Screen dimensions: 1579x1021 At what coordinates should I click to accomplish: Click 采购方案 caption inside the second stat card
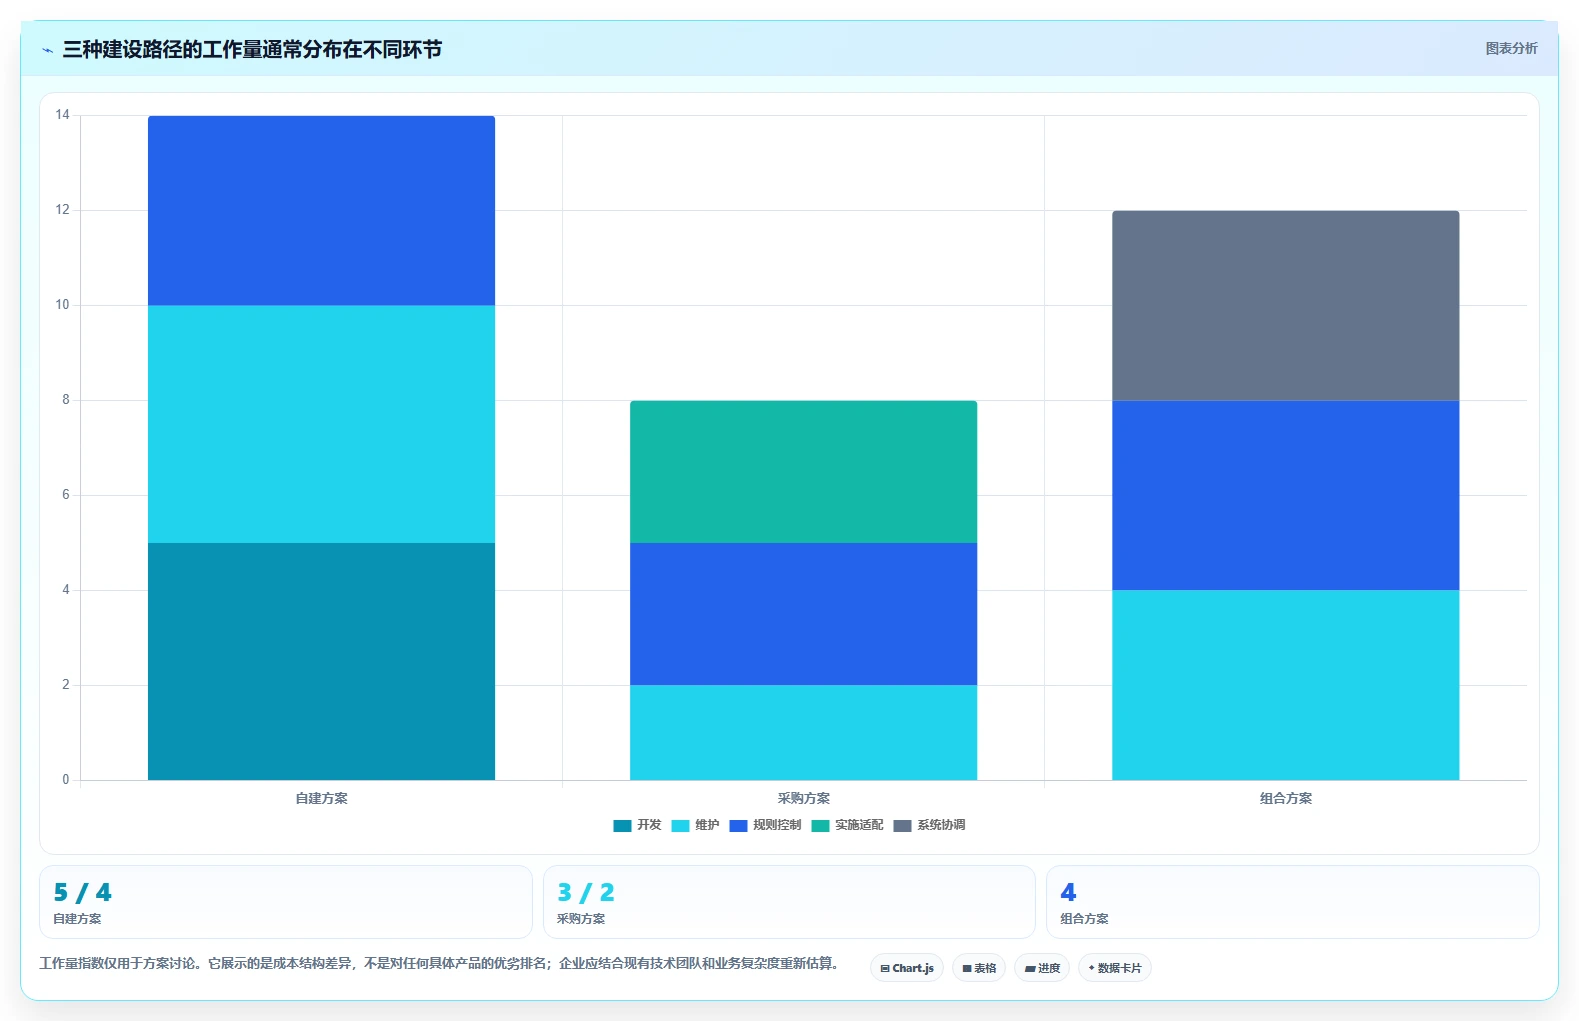tap(581, 918)
